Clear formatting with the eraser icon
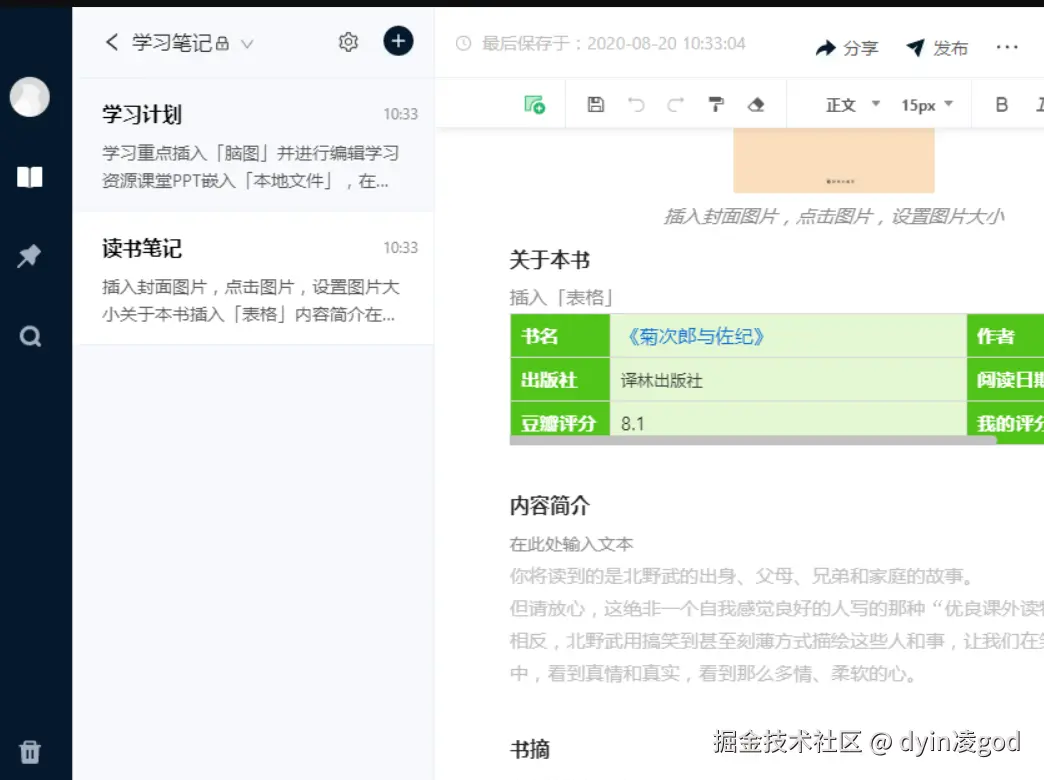The height and width of the screenshot is (780, 1044). (x=757, y=104)
